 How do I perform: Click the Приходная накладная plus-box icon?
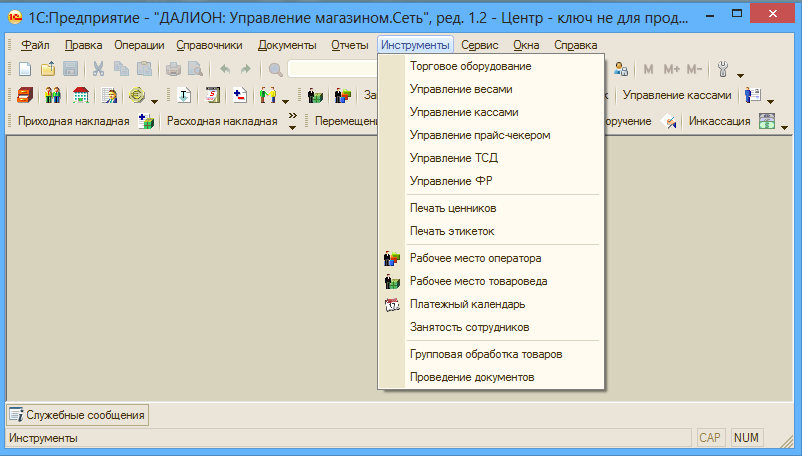(146, 122)
